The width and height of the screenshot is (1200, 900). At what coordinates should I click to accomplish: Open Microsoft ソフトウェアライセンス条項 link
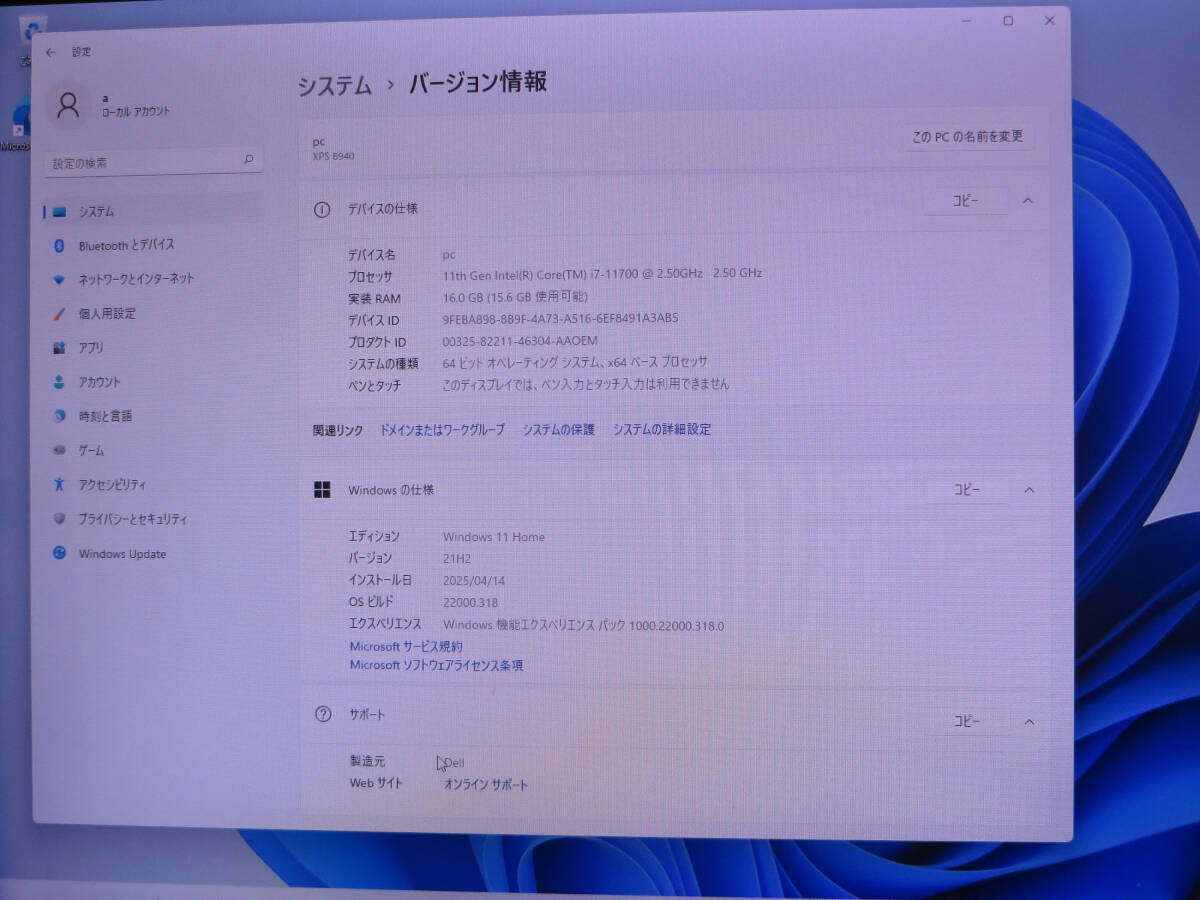(x=436, y=665)
